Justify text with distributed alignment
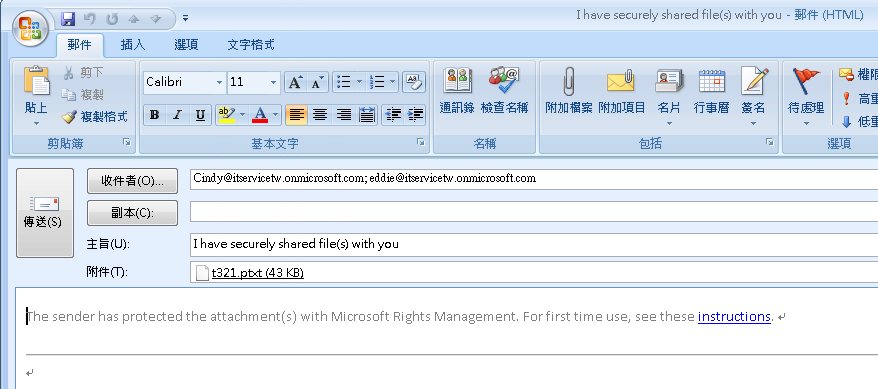This screenshot has width=878, height=389. pyautogui.click(x=366, y=115)
